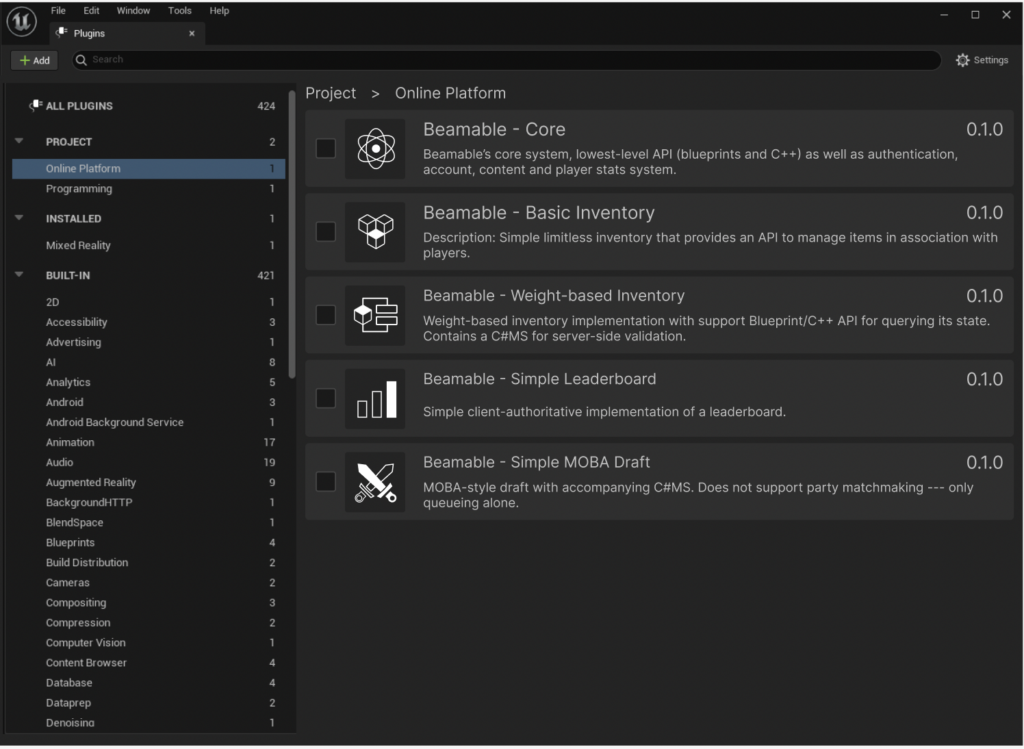The image size is (1024, 749).
Task: Enable the Beamable Core plugin checkbox
Action: [x=325, y=148]
